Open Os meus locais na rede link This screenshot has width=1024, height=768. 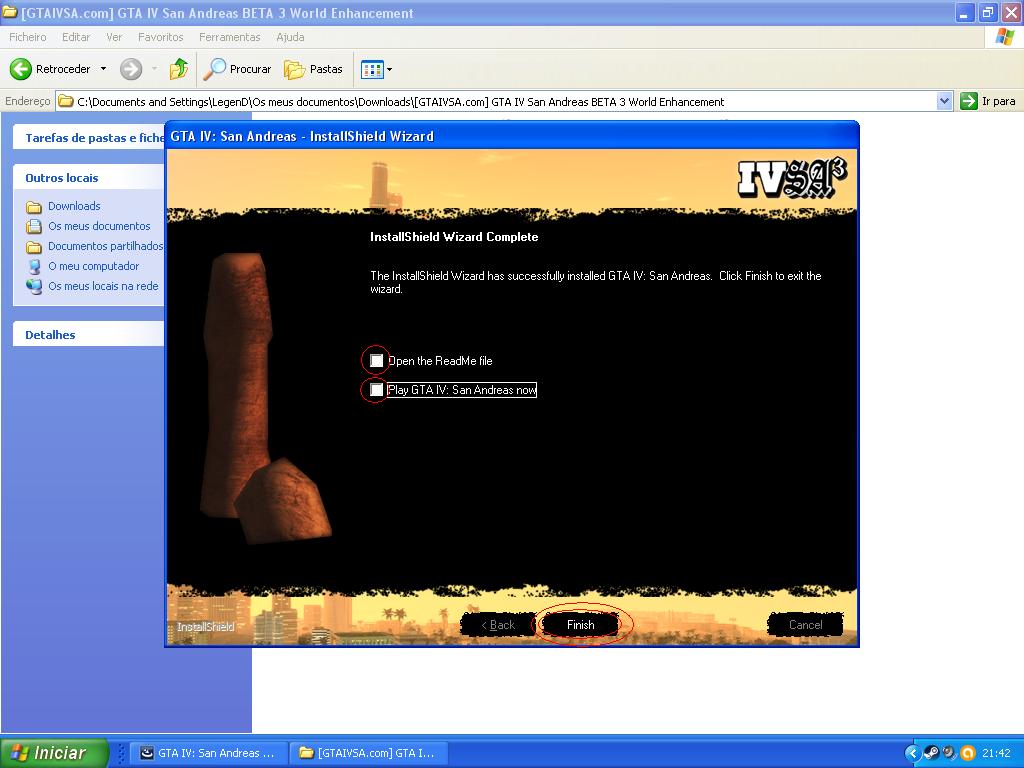point(103,286)
